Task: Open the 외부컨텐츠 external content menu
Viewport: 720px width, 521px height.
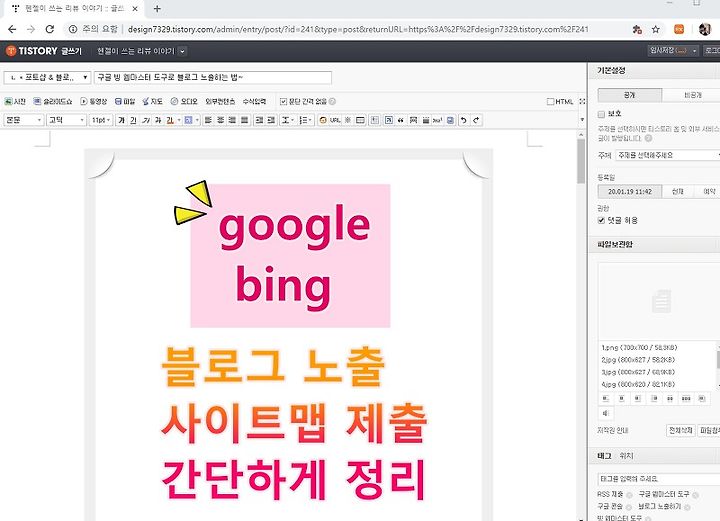Action: [x=220, y=101]
